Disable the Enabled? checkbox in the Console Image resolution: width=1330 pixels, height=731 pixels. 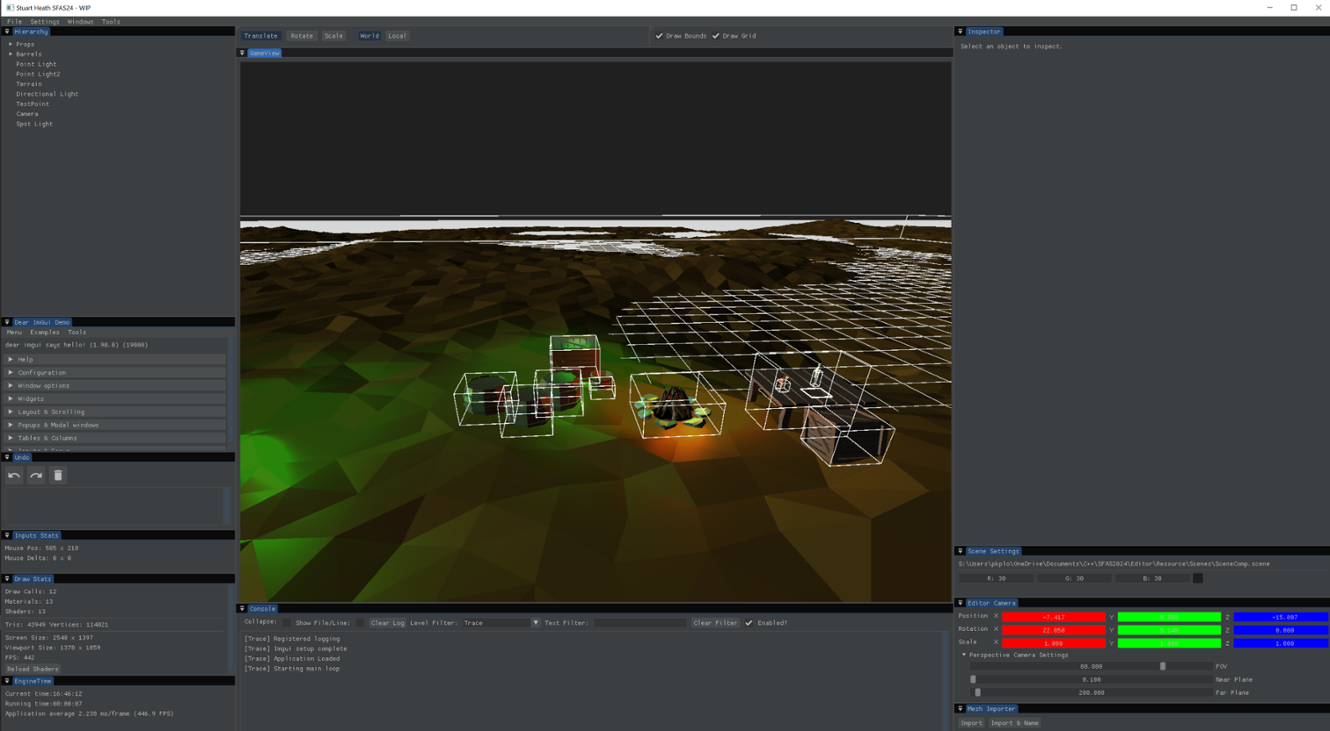(749, 622)
